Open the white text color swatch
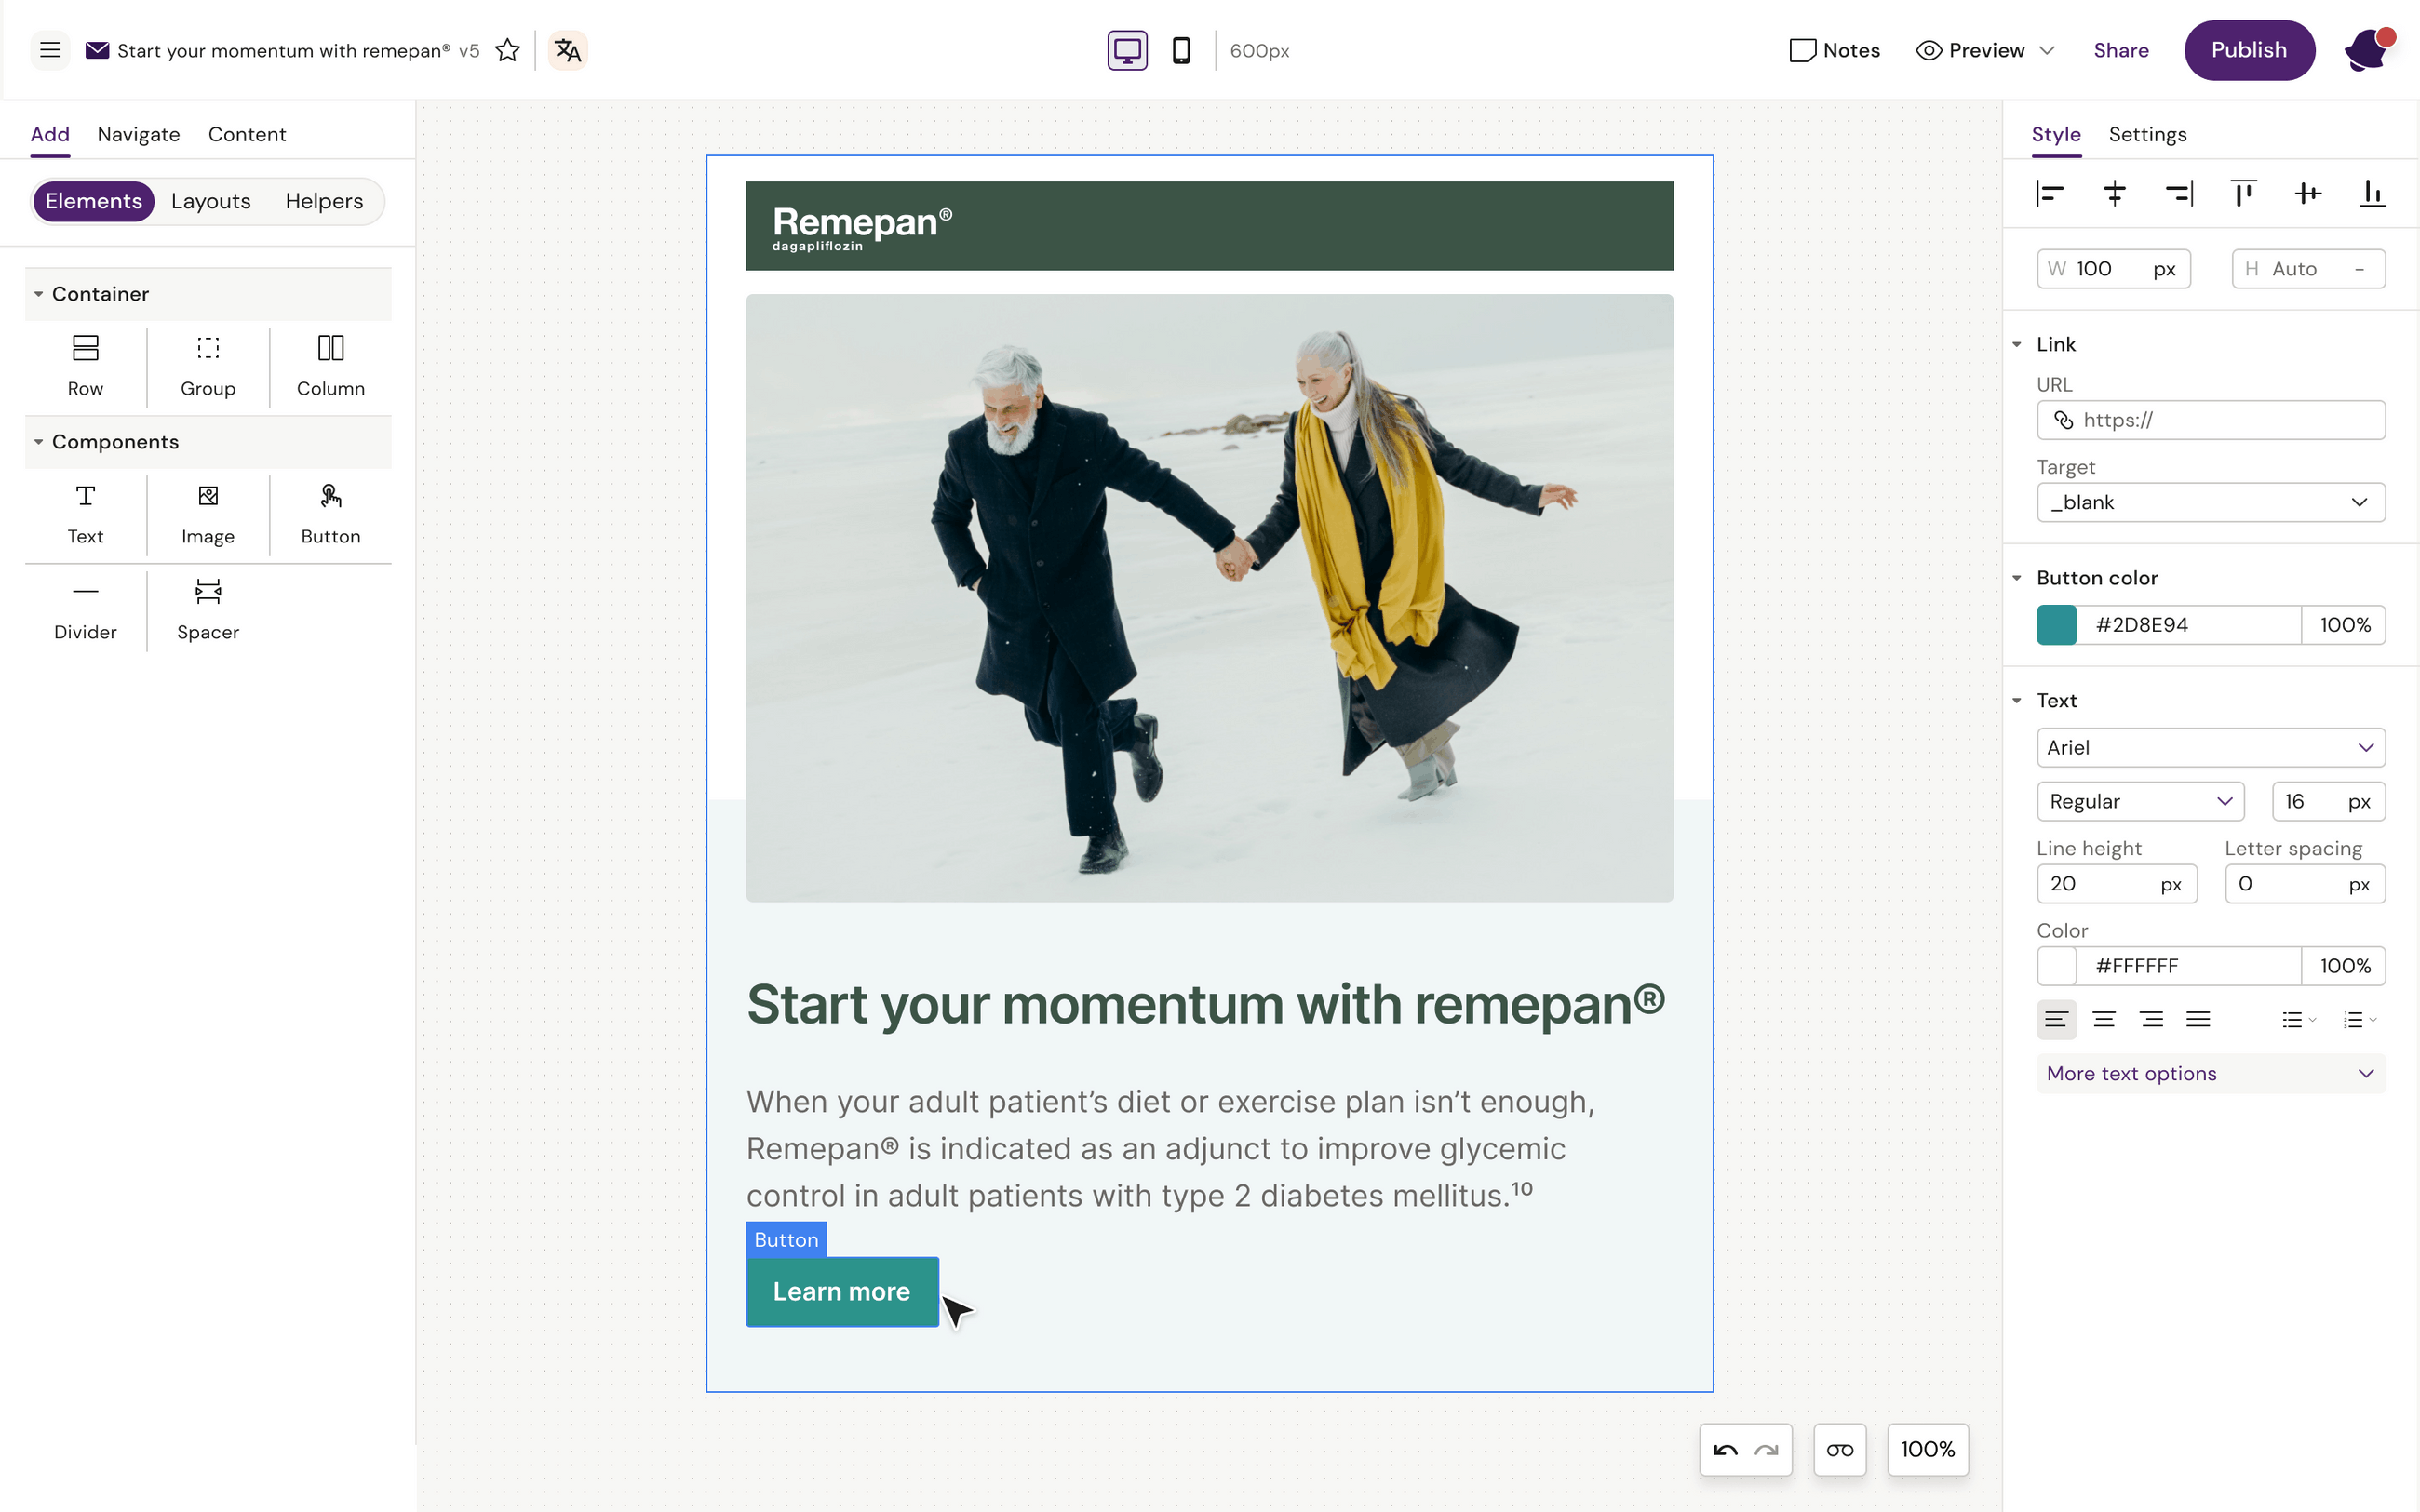Image resolution: width=2420 pixels, height=1512 pixels. pos(2056,966)
